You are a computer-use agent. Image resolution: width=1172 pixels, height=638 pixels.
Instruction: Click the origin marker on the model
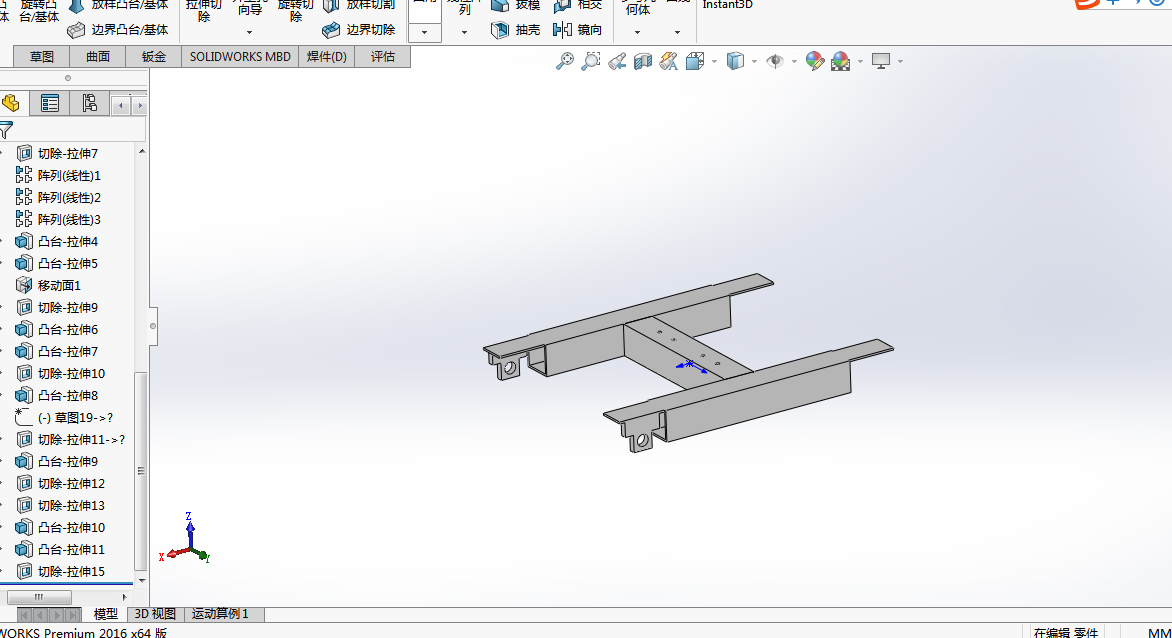point(691,365)
